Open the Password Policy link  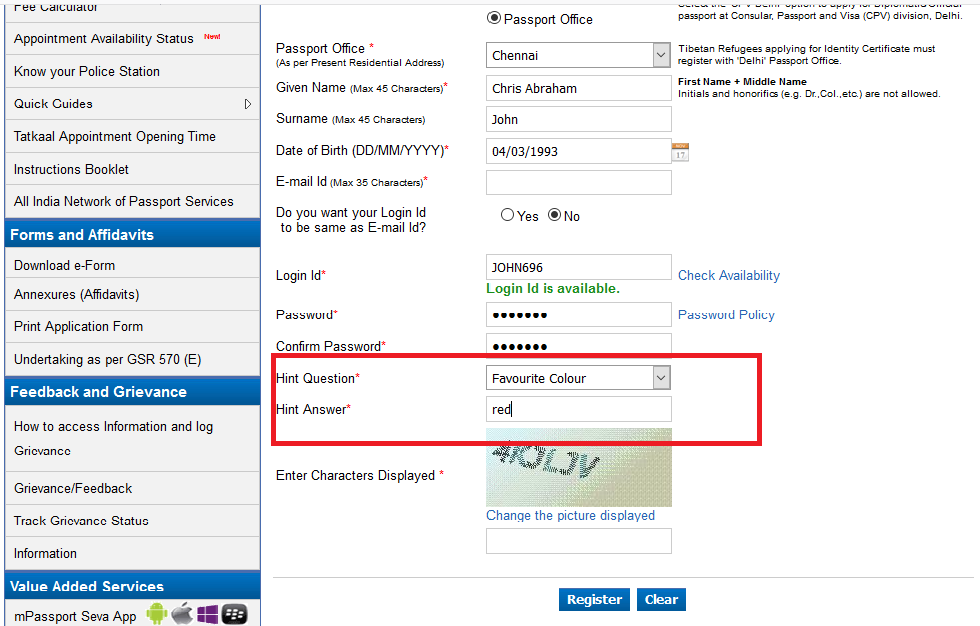pyautogui.click(x=726, y=314)
